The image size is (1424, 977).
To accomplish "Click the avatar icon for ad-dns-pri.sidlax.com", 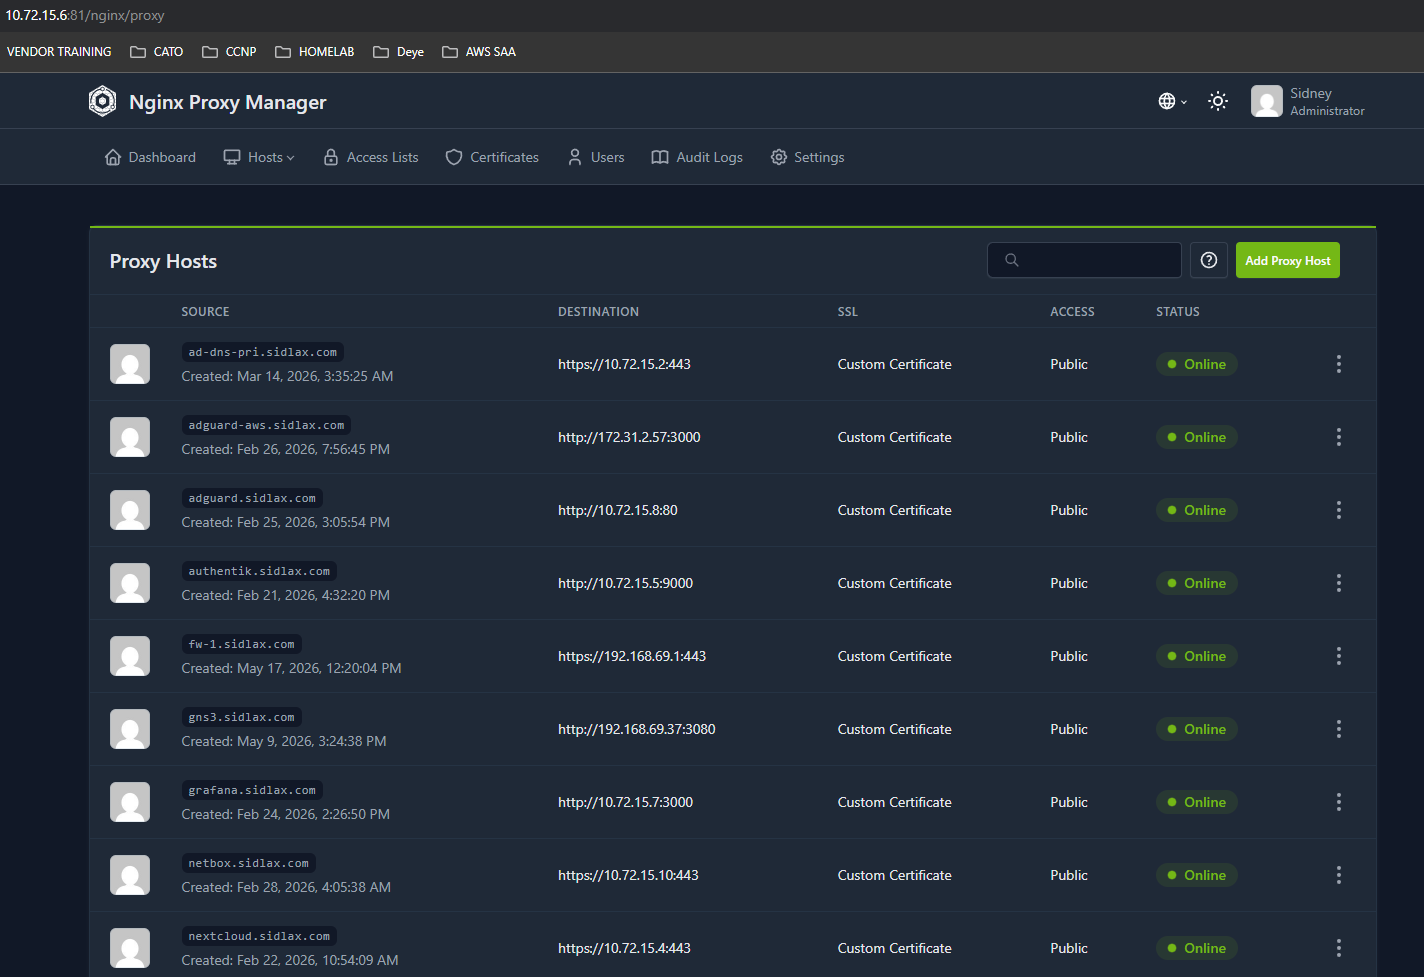I will [x=130, y=364].
